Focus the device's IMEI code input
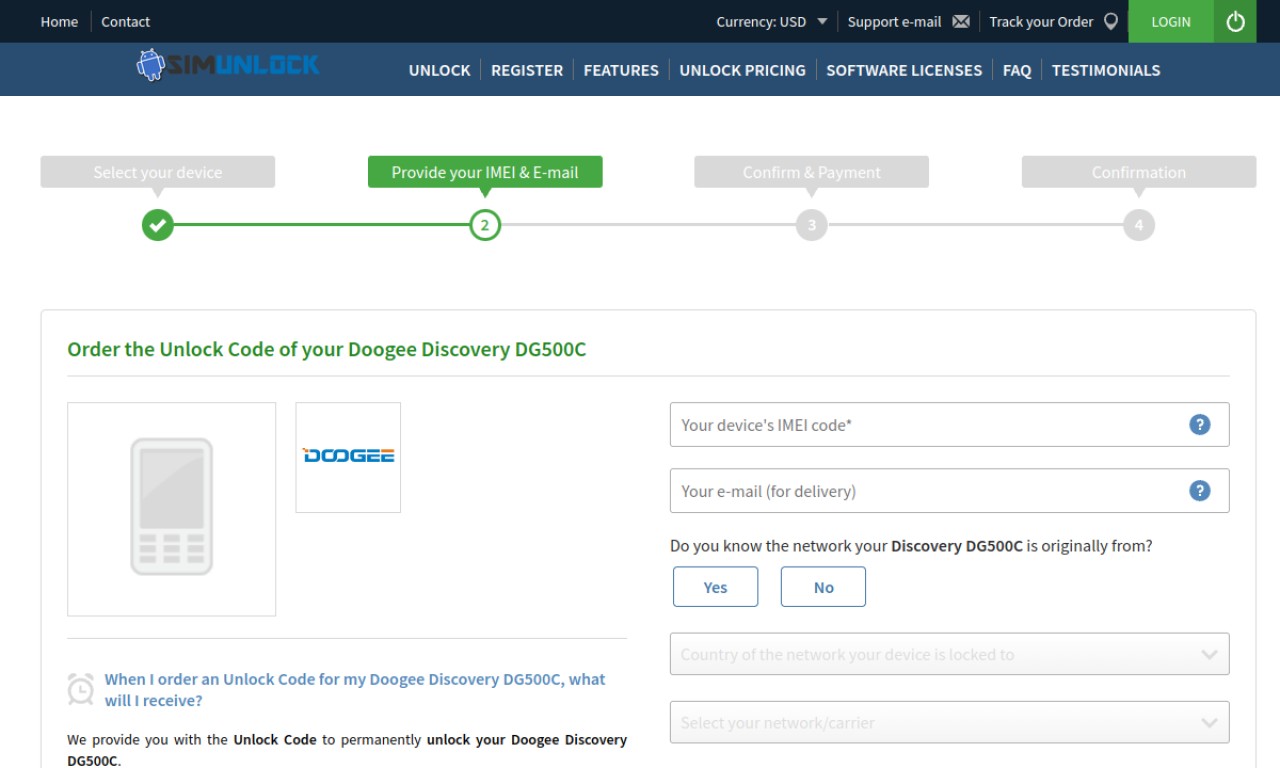The height and width of the screenshot is (768, 1280). 950,425
